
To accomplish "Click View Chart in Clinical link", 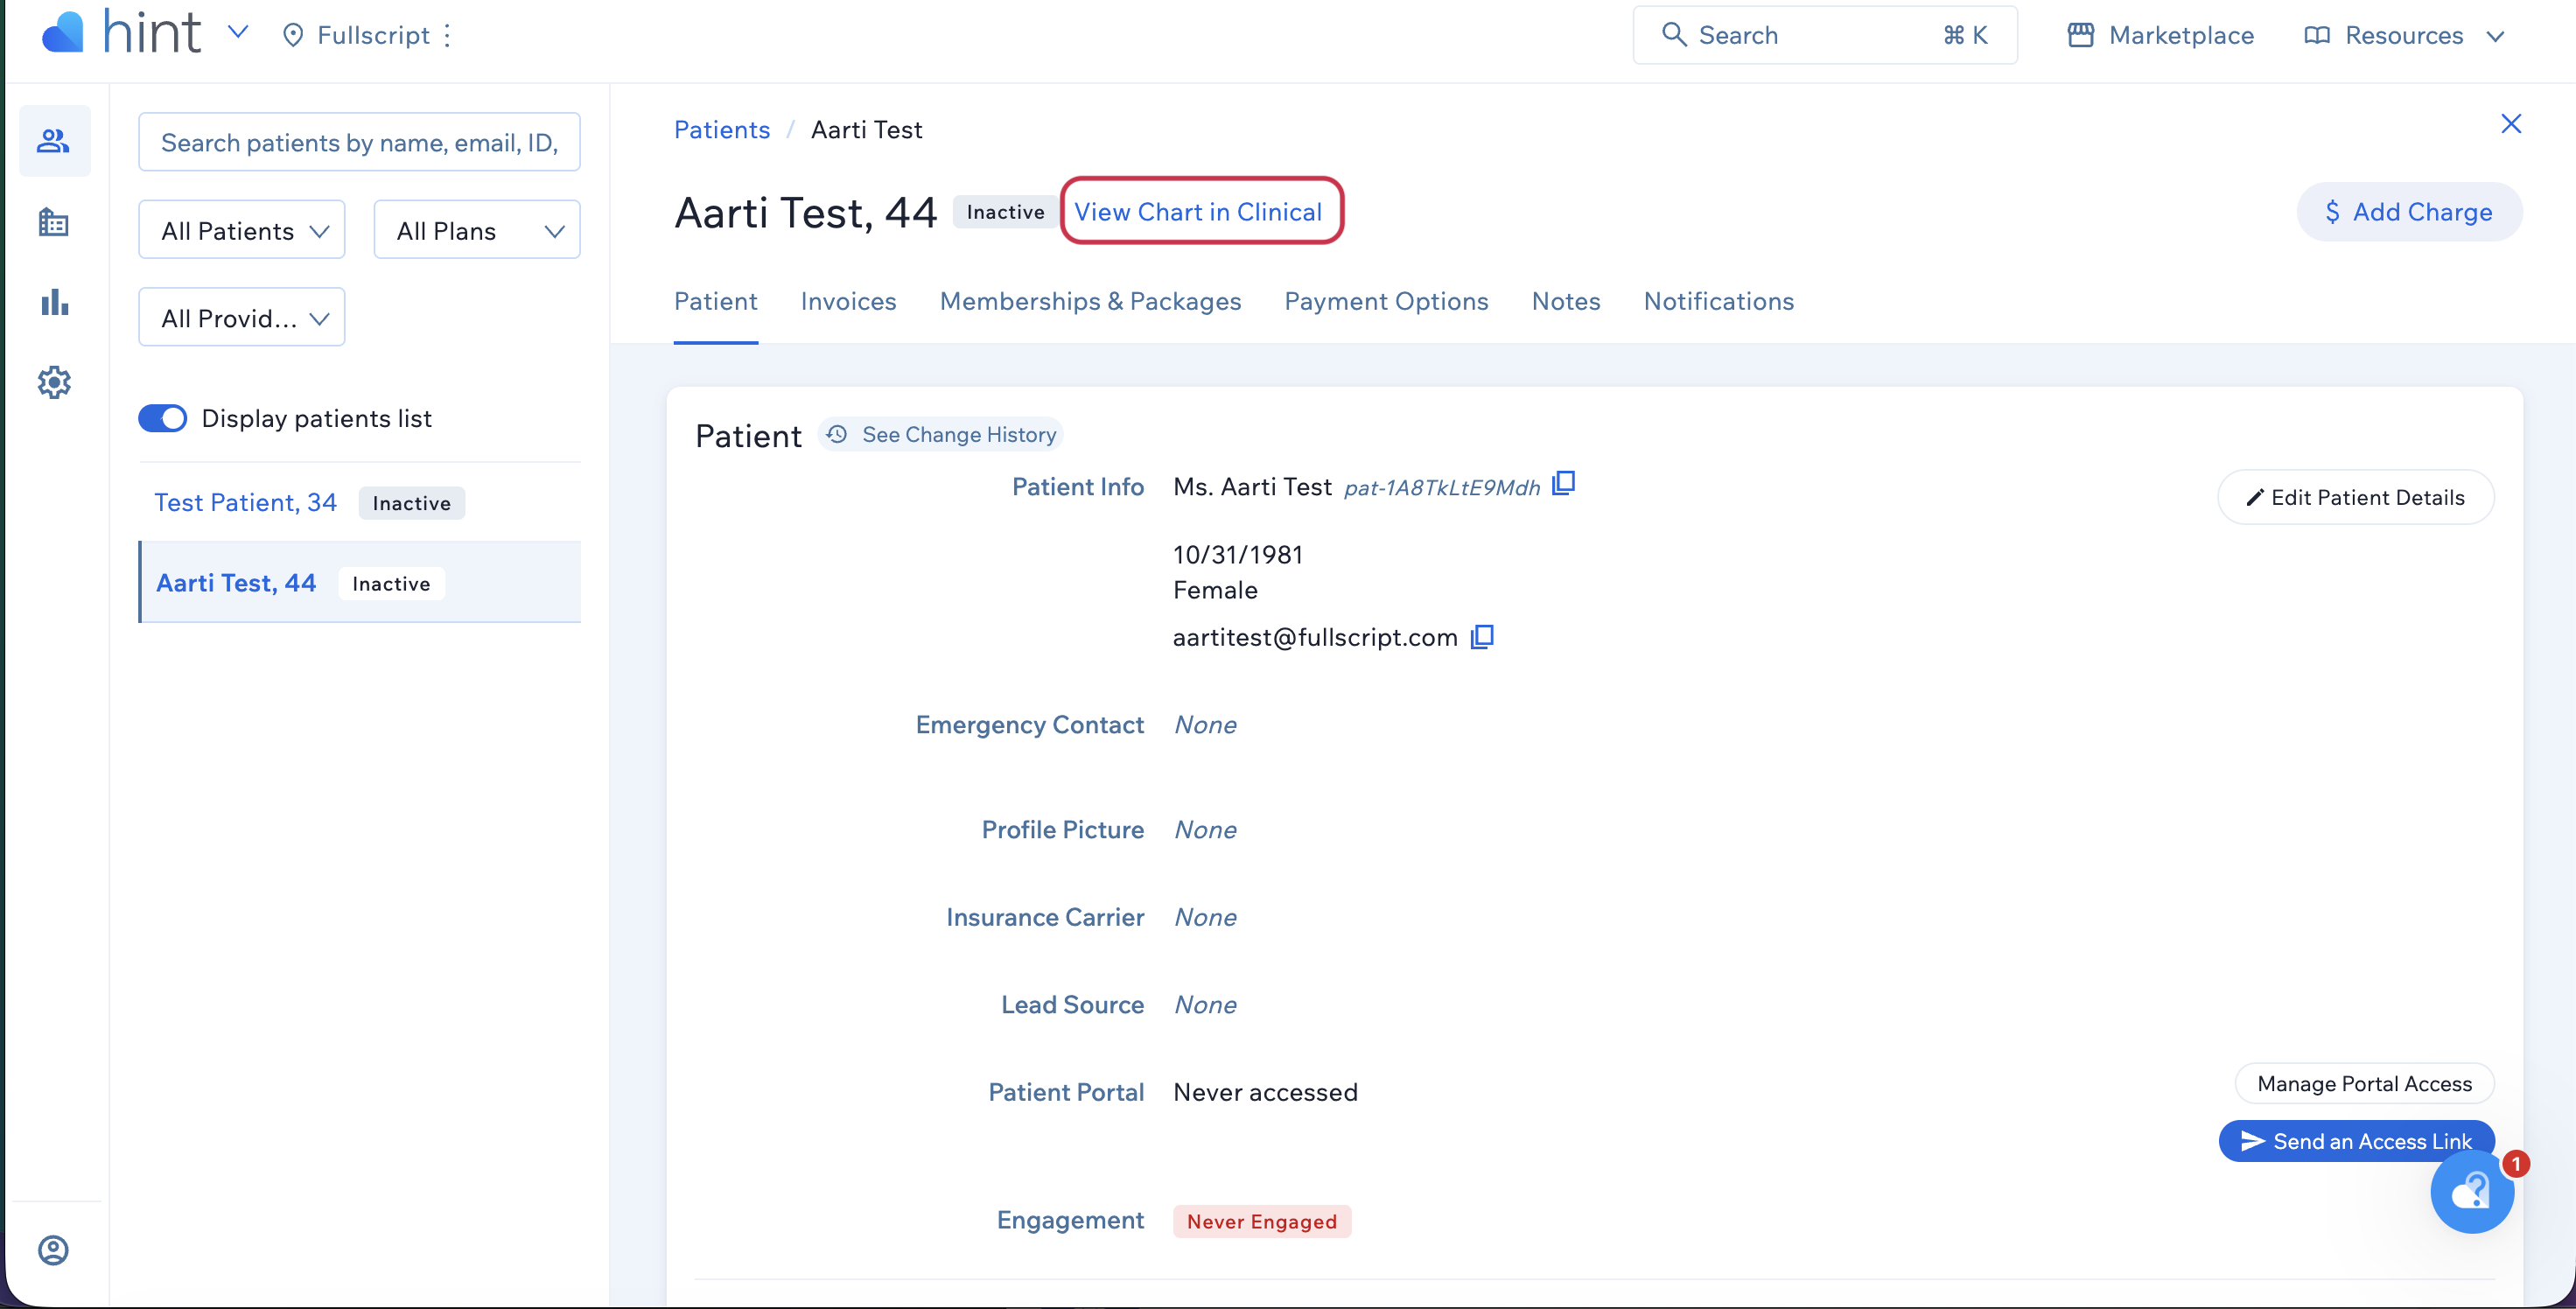I will [x=1198, y=212].
